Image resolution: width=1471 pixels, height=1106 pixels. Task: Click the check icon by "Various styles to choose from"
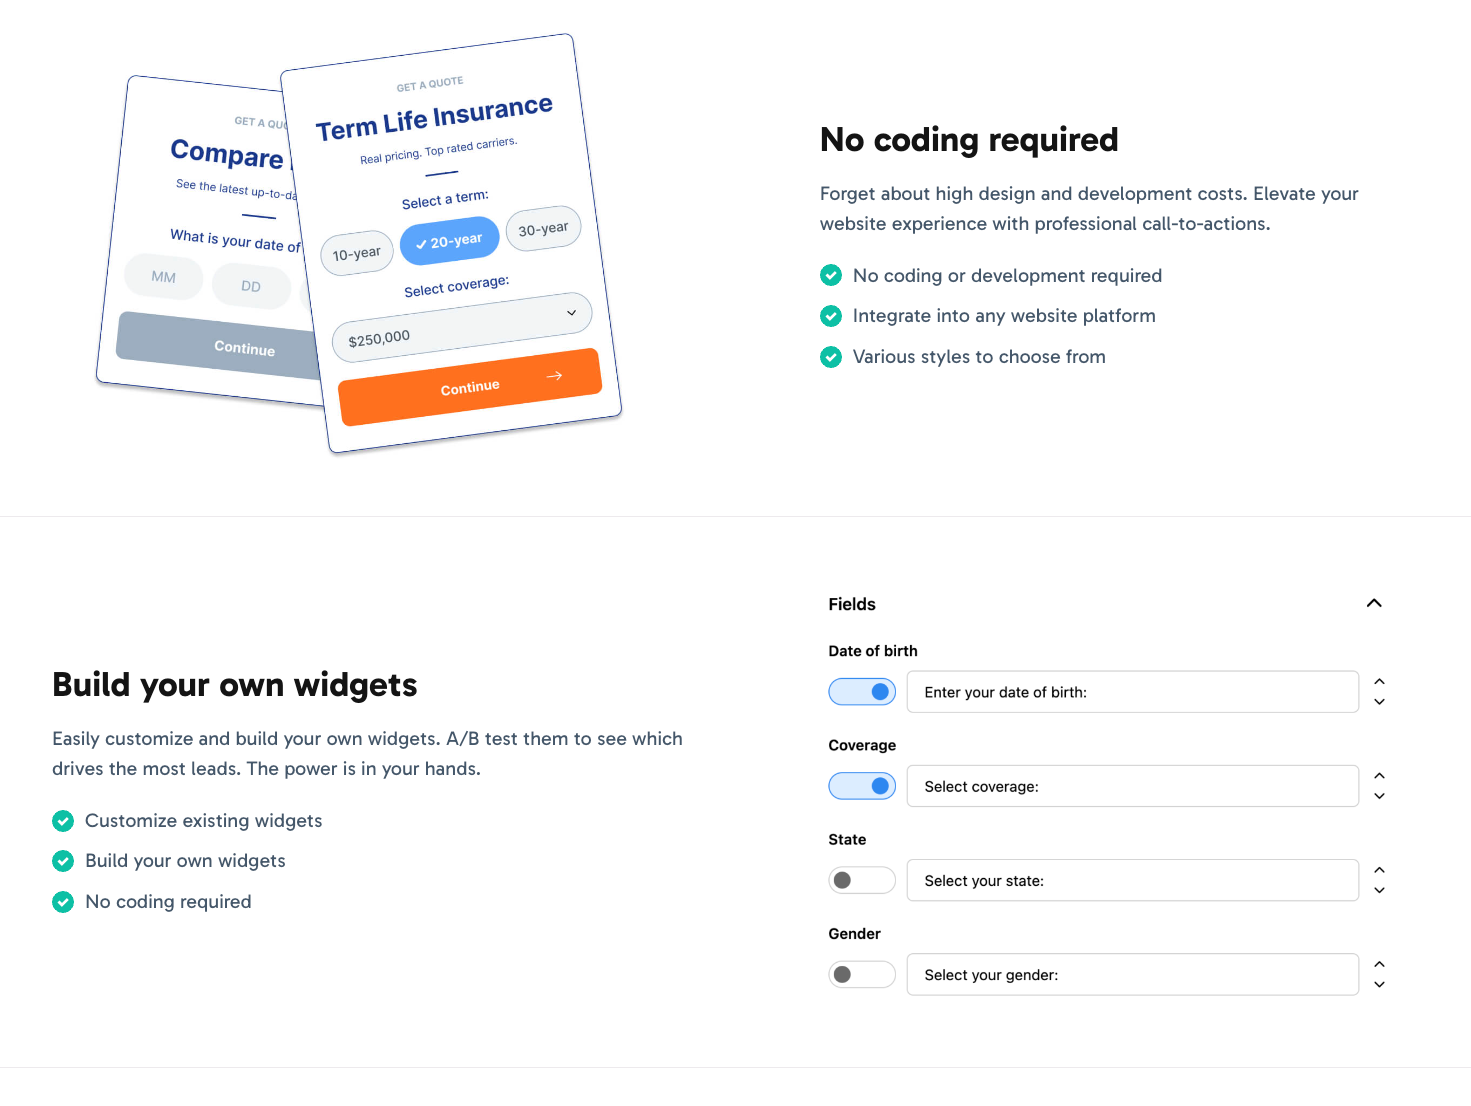click(831, 357)
